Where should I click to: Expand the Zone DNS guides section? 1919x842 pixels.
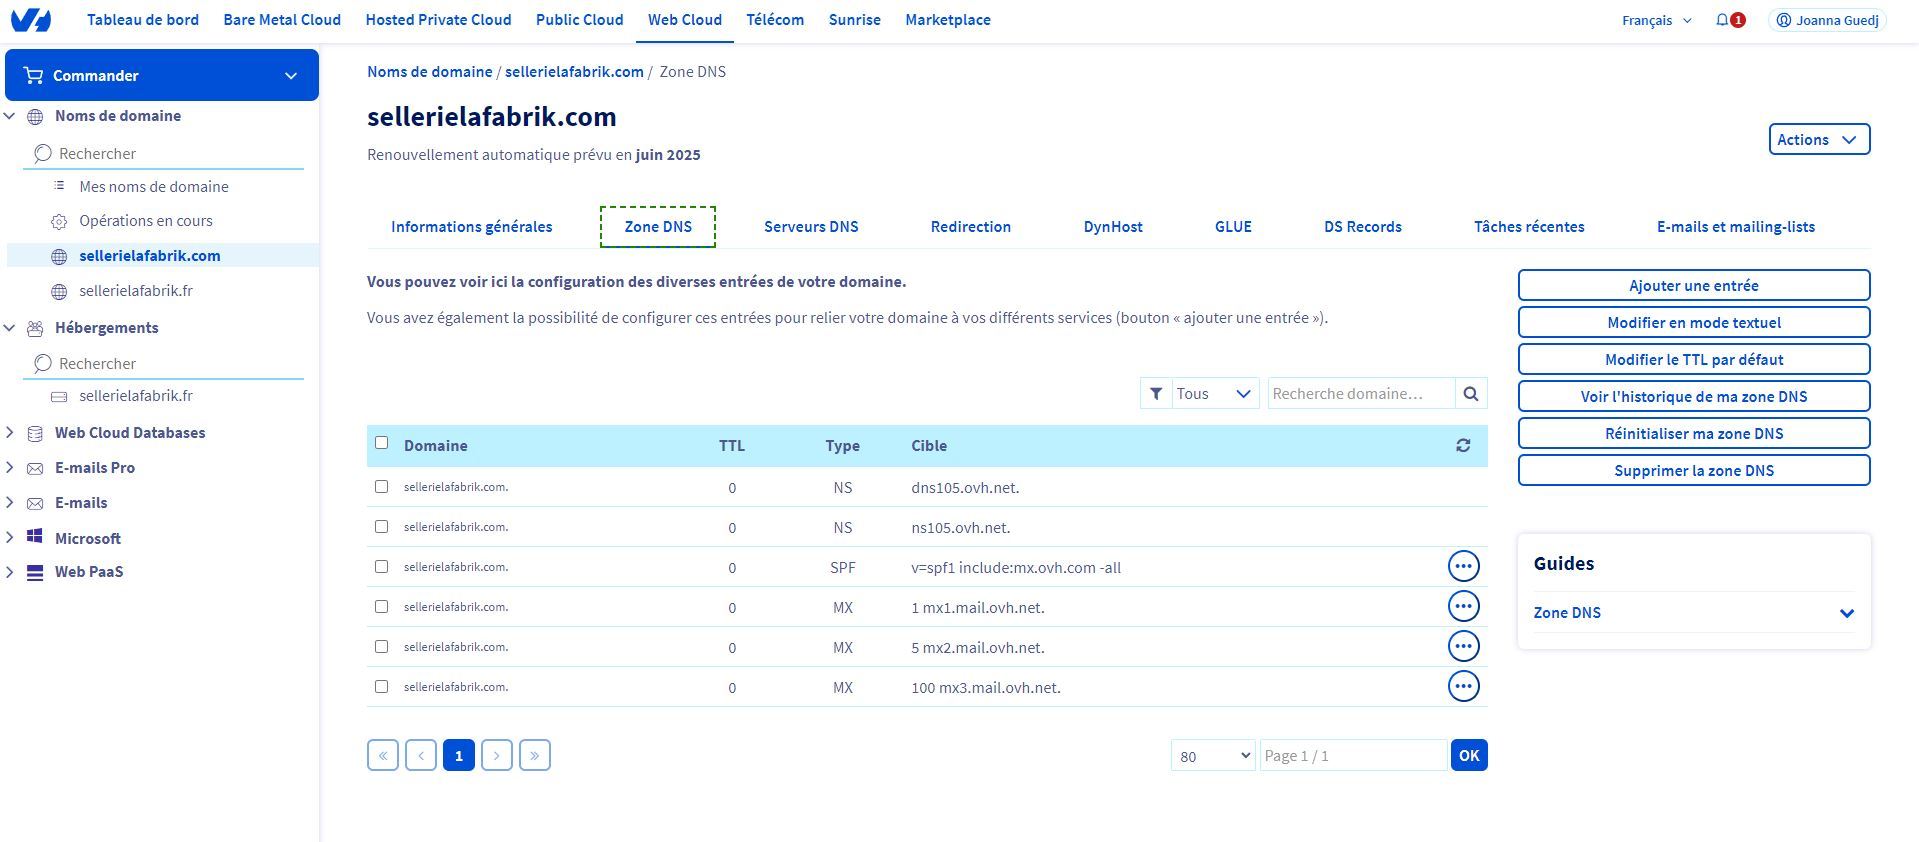(x=1846, y=613)
